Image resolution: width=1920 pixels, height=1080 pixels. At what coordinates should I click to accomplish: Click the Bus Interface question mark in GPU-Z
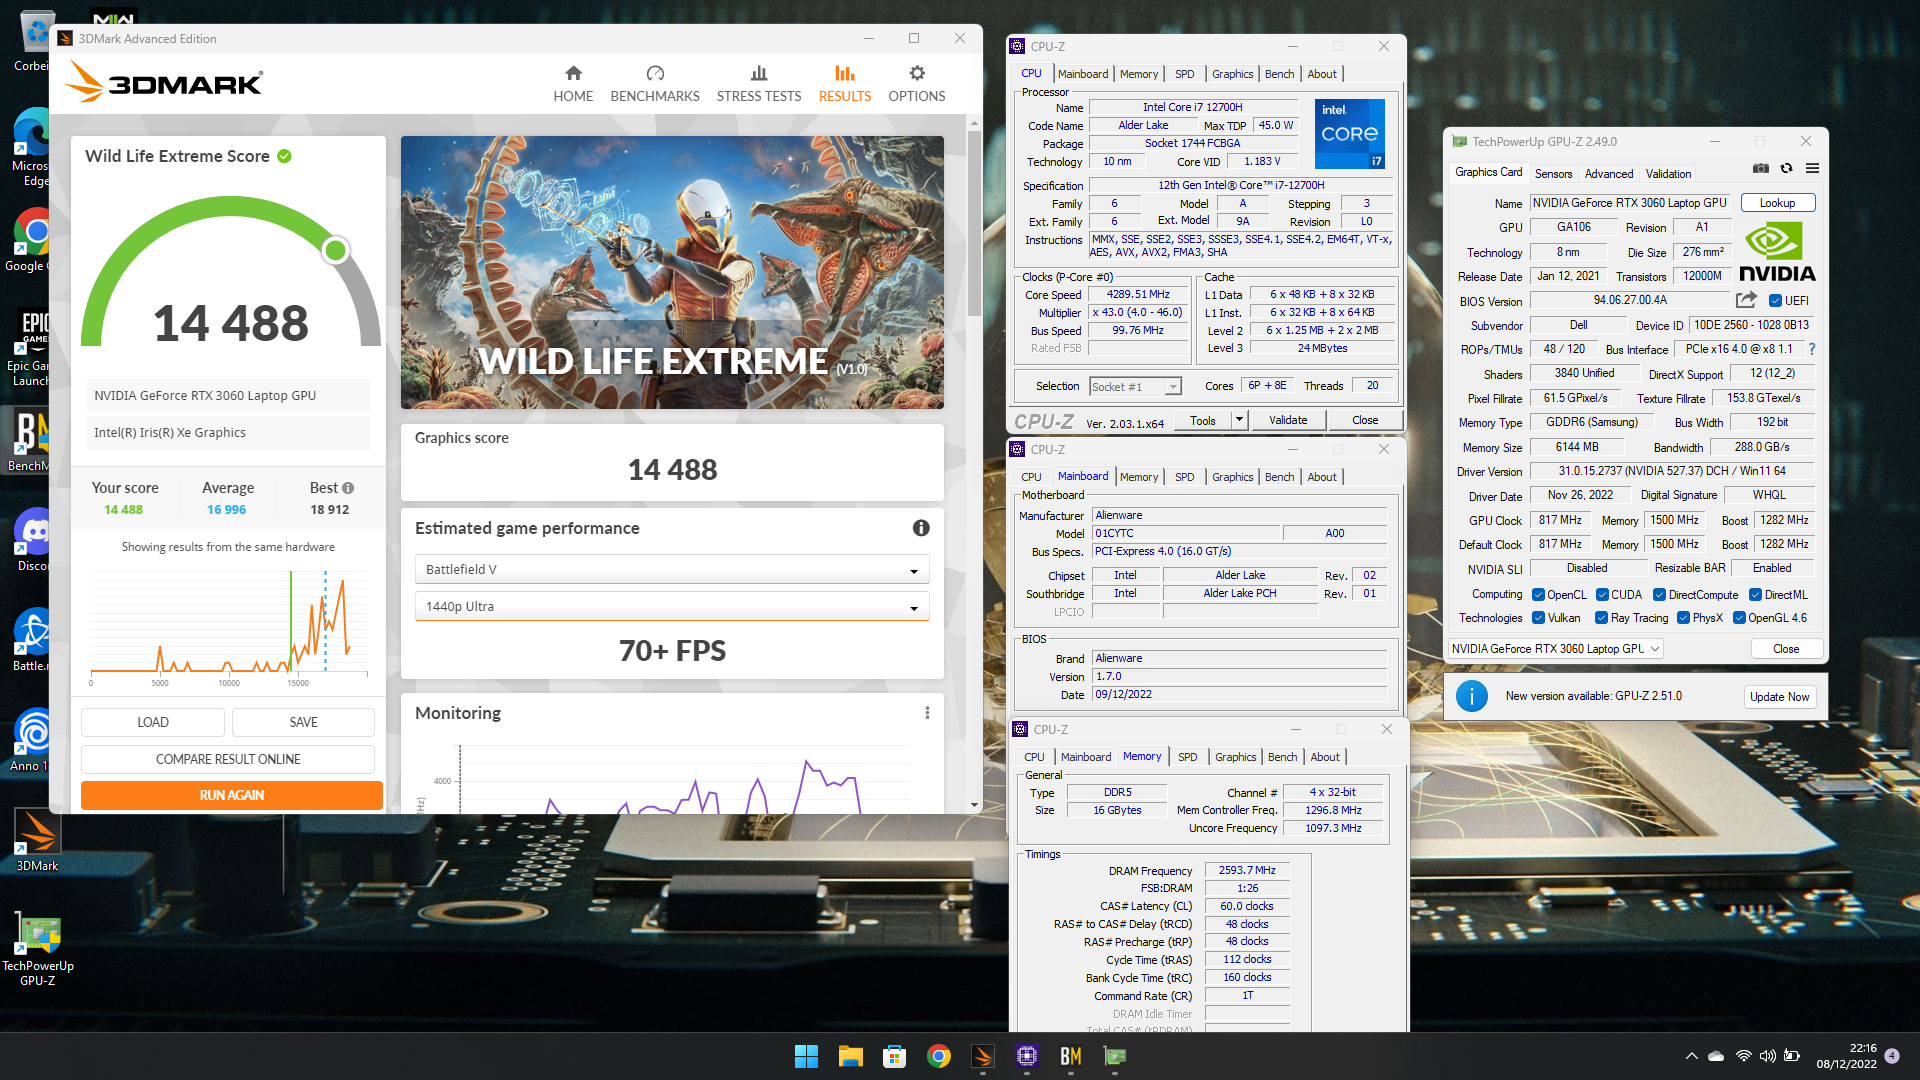1811,349
